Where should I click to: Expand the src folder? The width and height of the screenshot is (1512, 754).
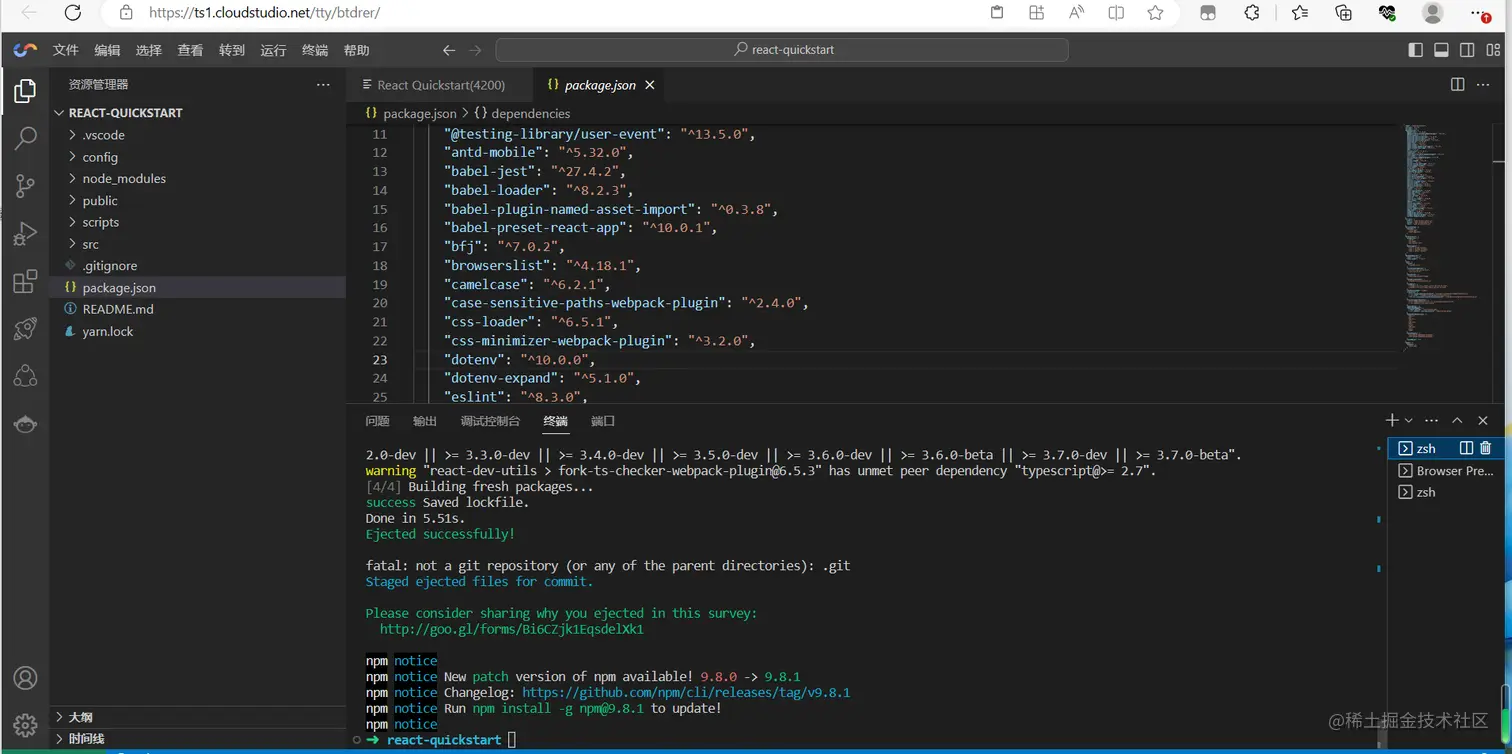[90, 244]
